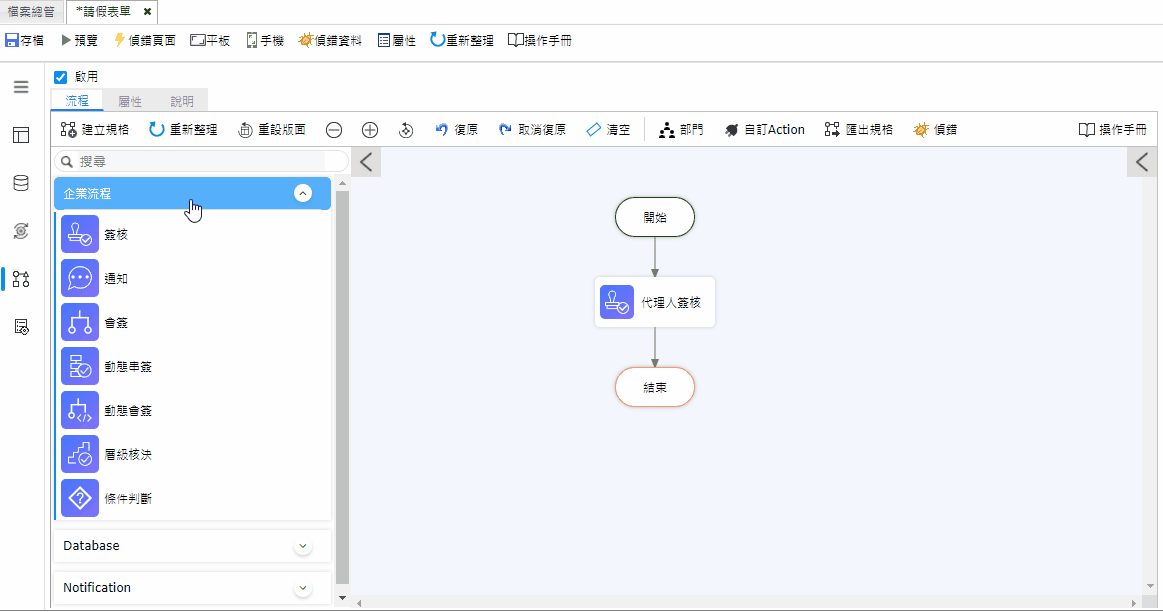This screenshot has width=1163, height=612.
Task: Expand the Notification section
Action: (303, 588)
